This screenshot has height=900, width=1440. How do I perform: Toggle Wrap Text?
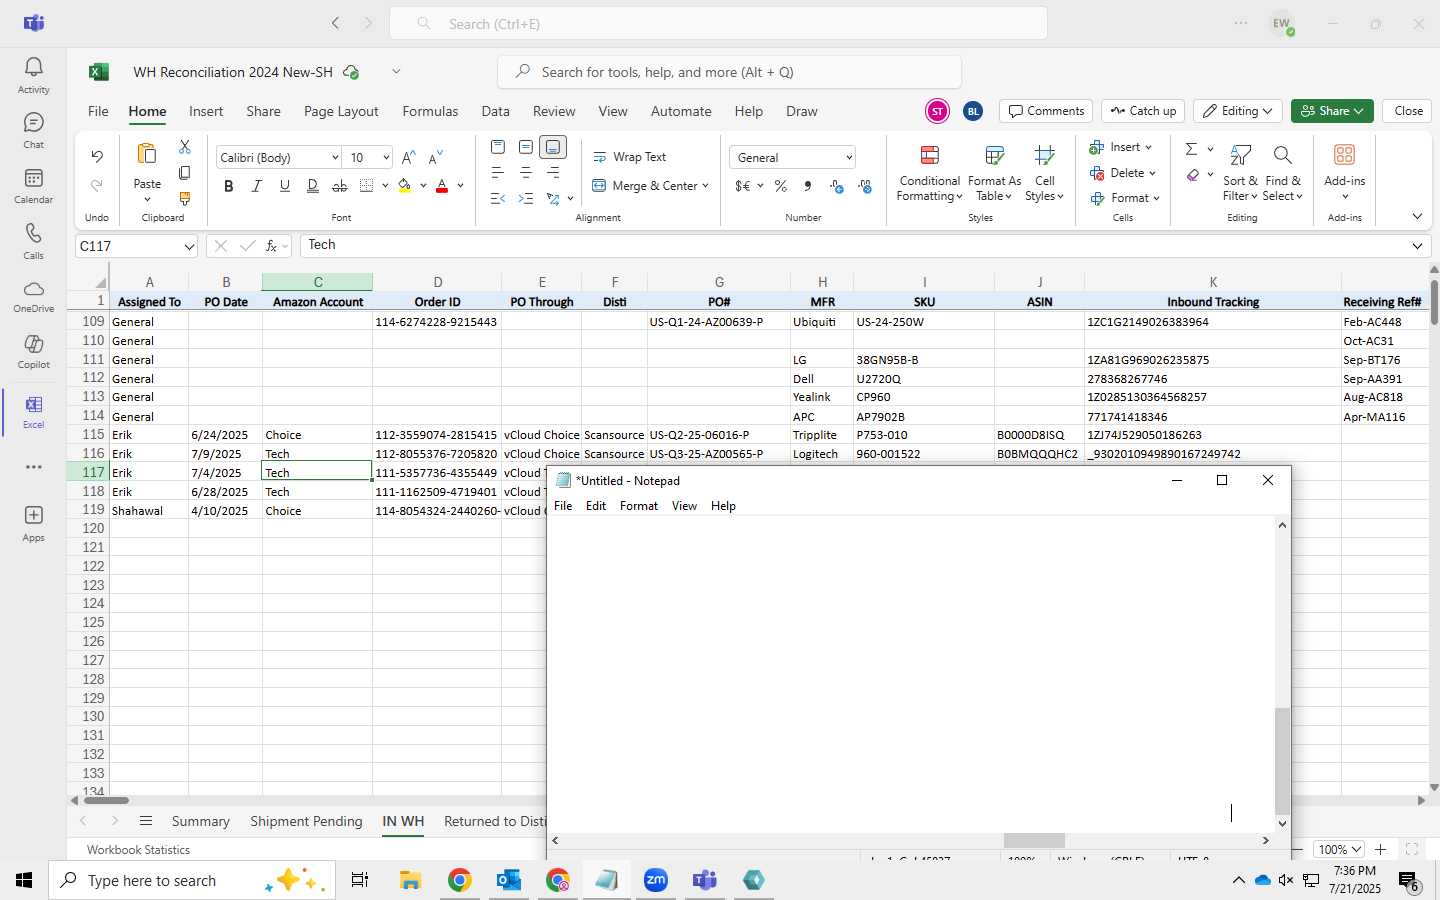coord(630,157)
